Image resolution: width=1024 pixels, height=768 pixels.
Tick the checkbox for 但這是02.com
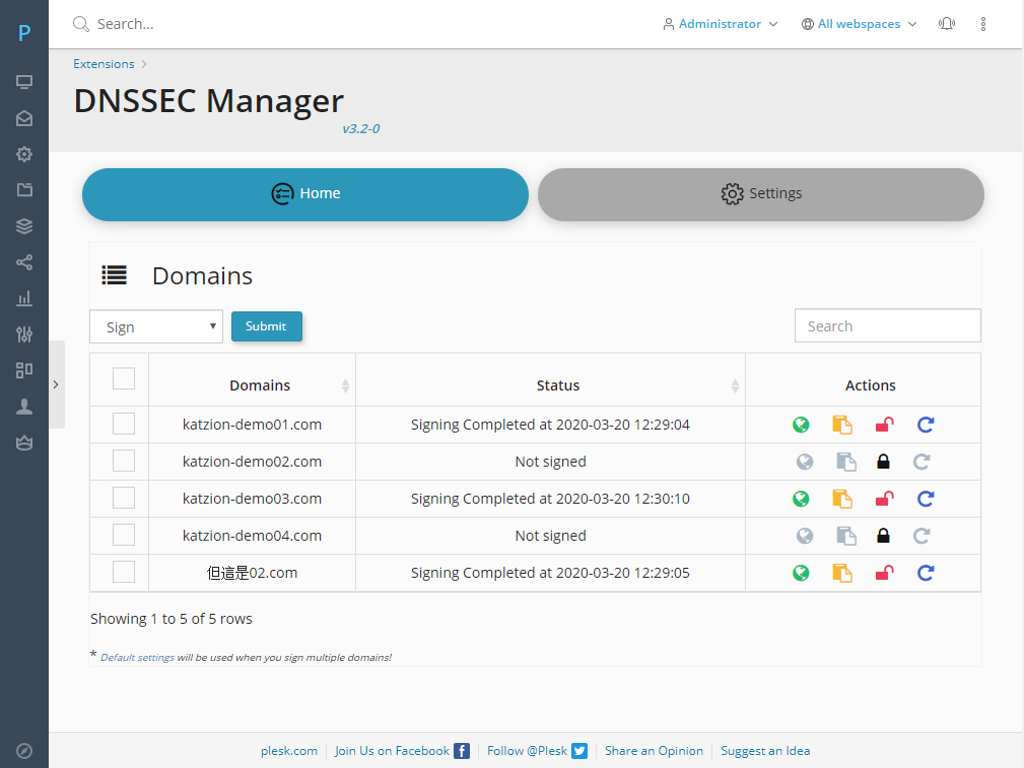coord(123,572)
